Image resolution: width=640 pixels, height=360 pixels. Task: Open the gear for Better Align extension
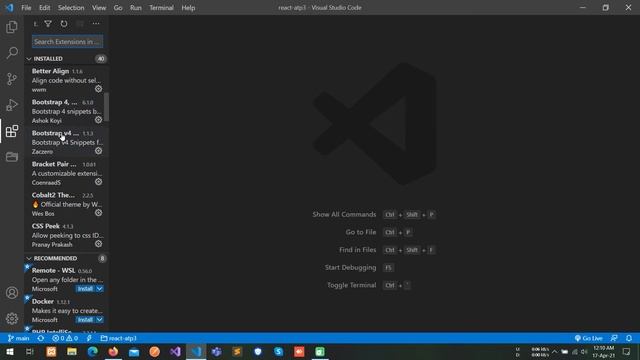pos(98,89)
